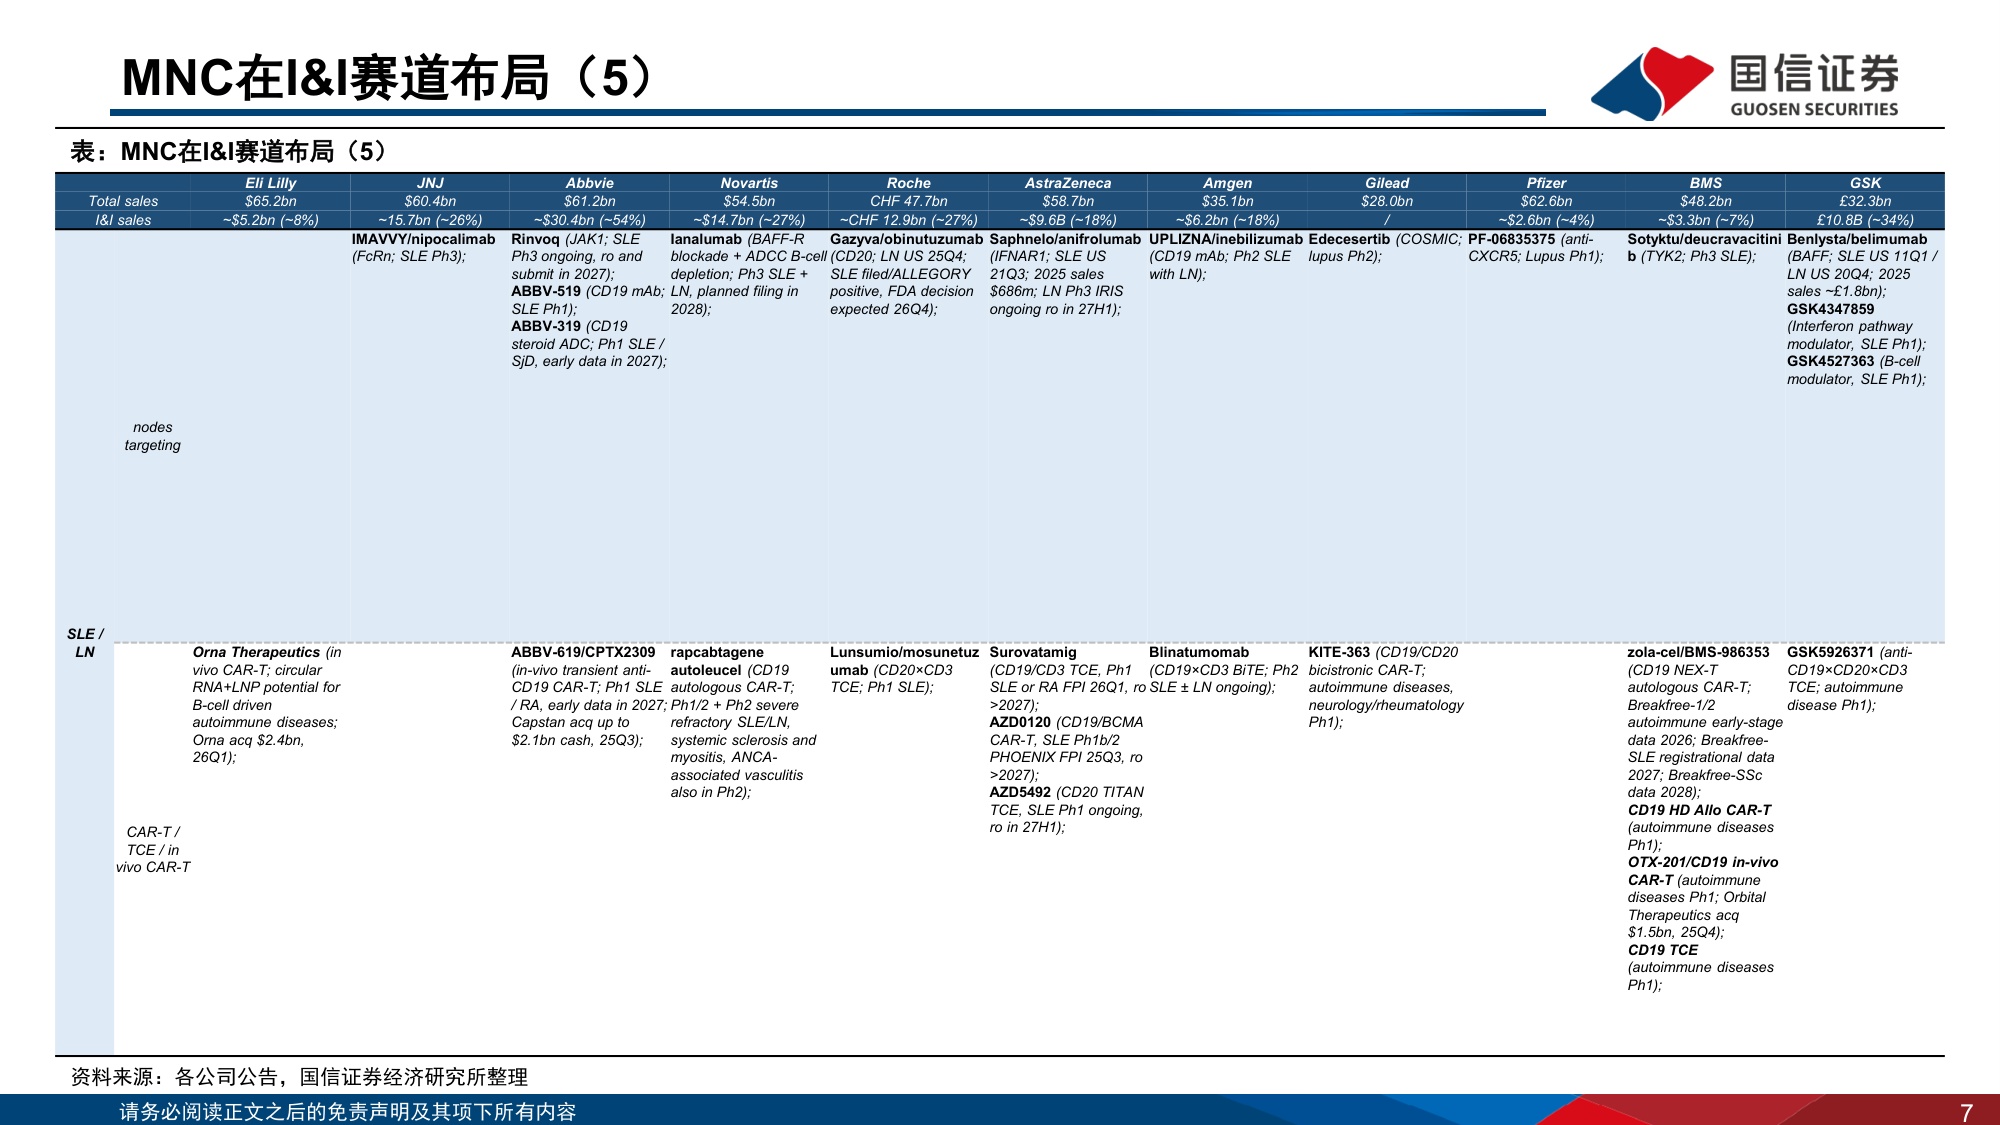Click the BMS column header
Screen dimensions: 2000x1125
point(1706,183)
